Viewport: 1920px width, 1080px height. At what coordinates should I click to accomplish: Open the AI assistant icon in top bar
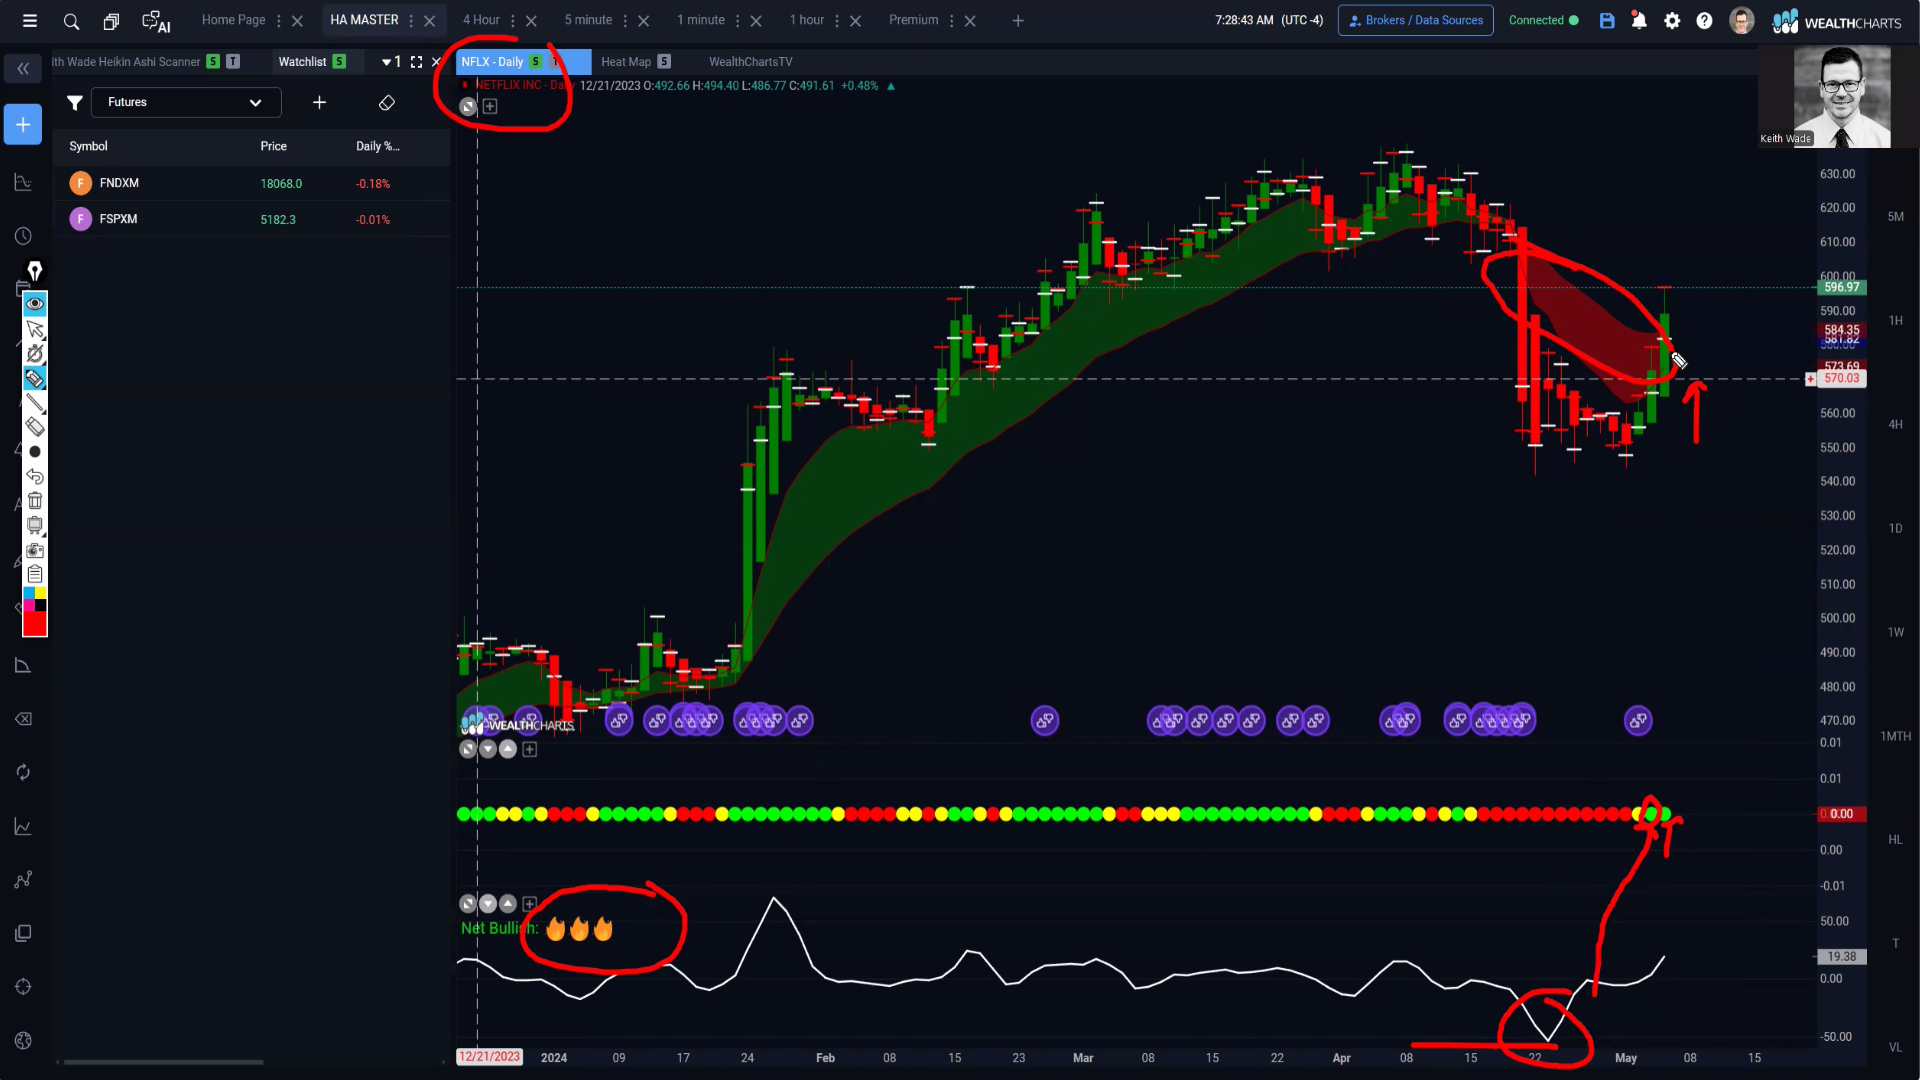tap(156, 21)
